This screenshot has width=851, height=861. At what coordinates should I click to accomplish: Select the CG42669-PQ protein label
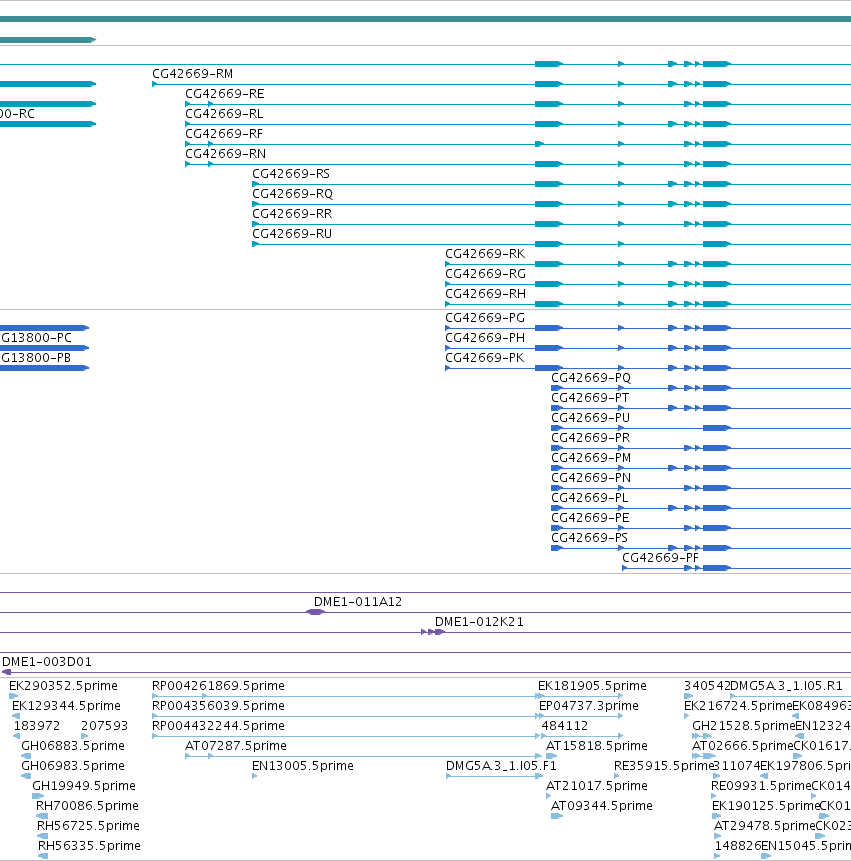(591, 378)
